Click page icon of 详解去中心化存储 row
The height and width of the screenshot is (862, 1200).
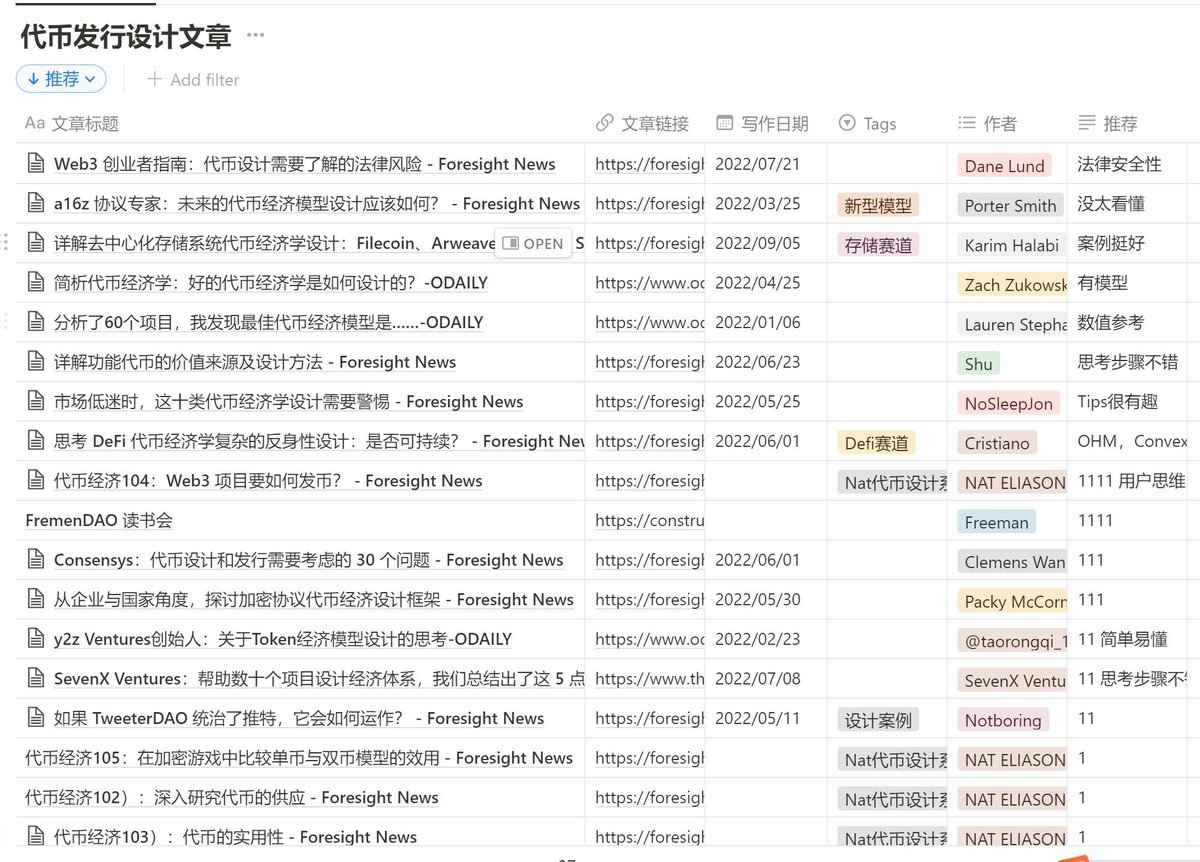36,243
